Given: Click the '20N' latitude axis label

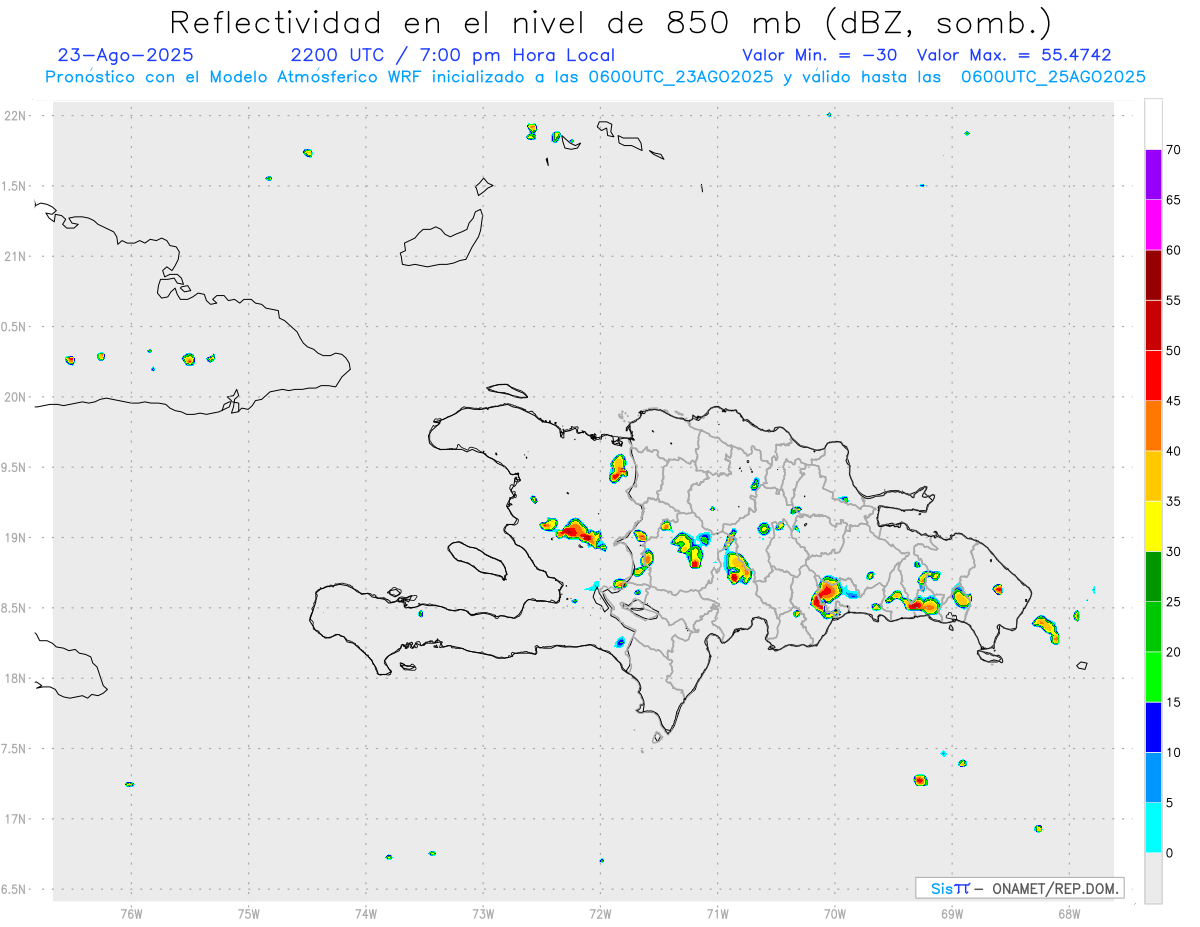Looking at the screenshot, I should pos(17,397).
